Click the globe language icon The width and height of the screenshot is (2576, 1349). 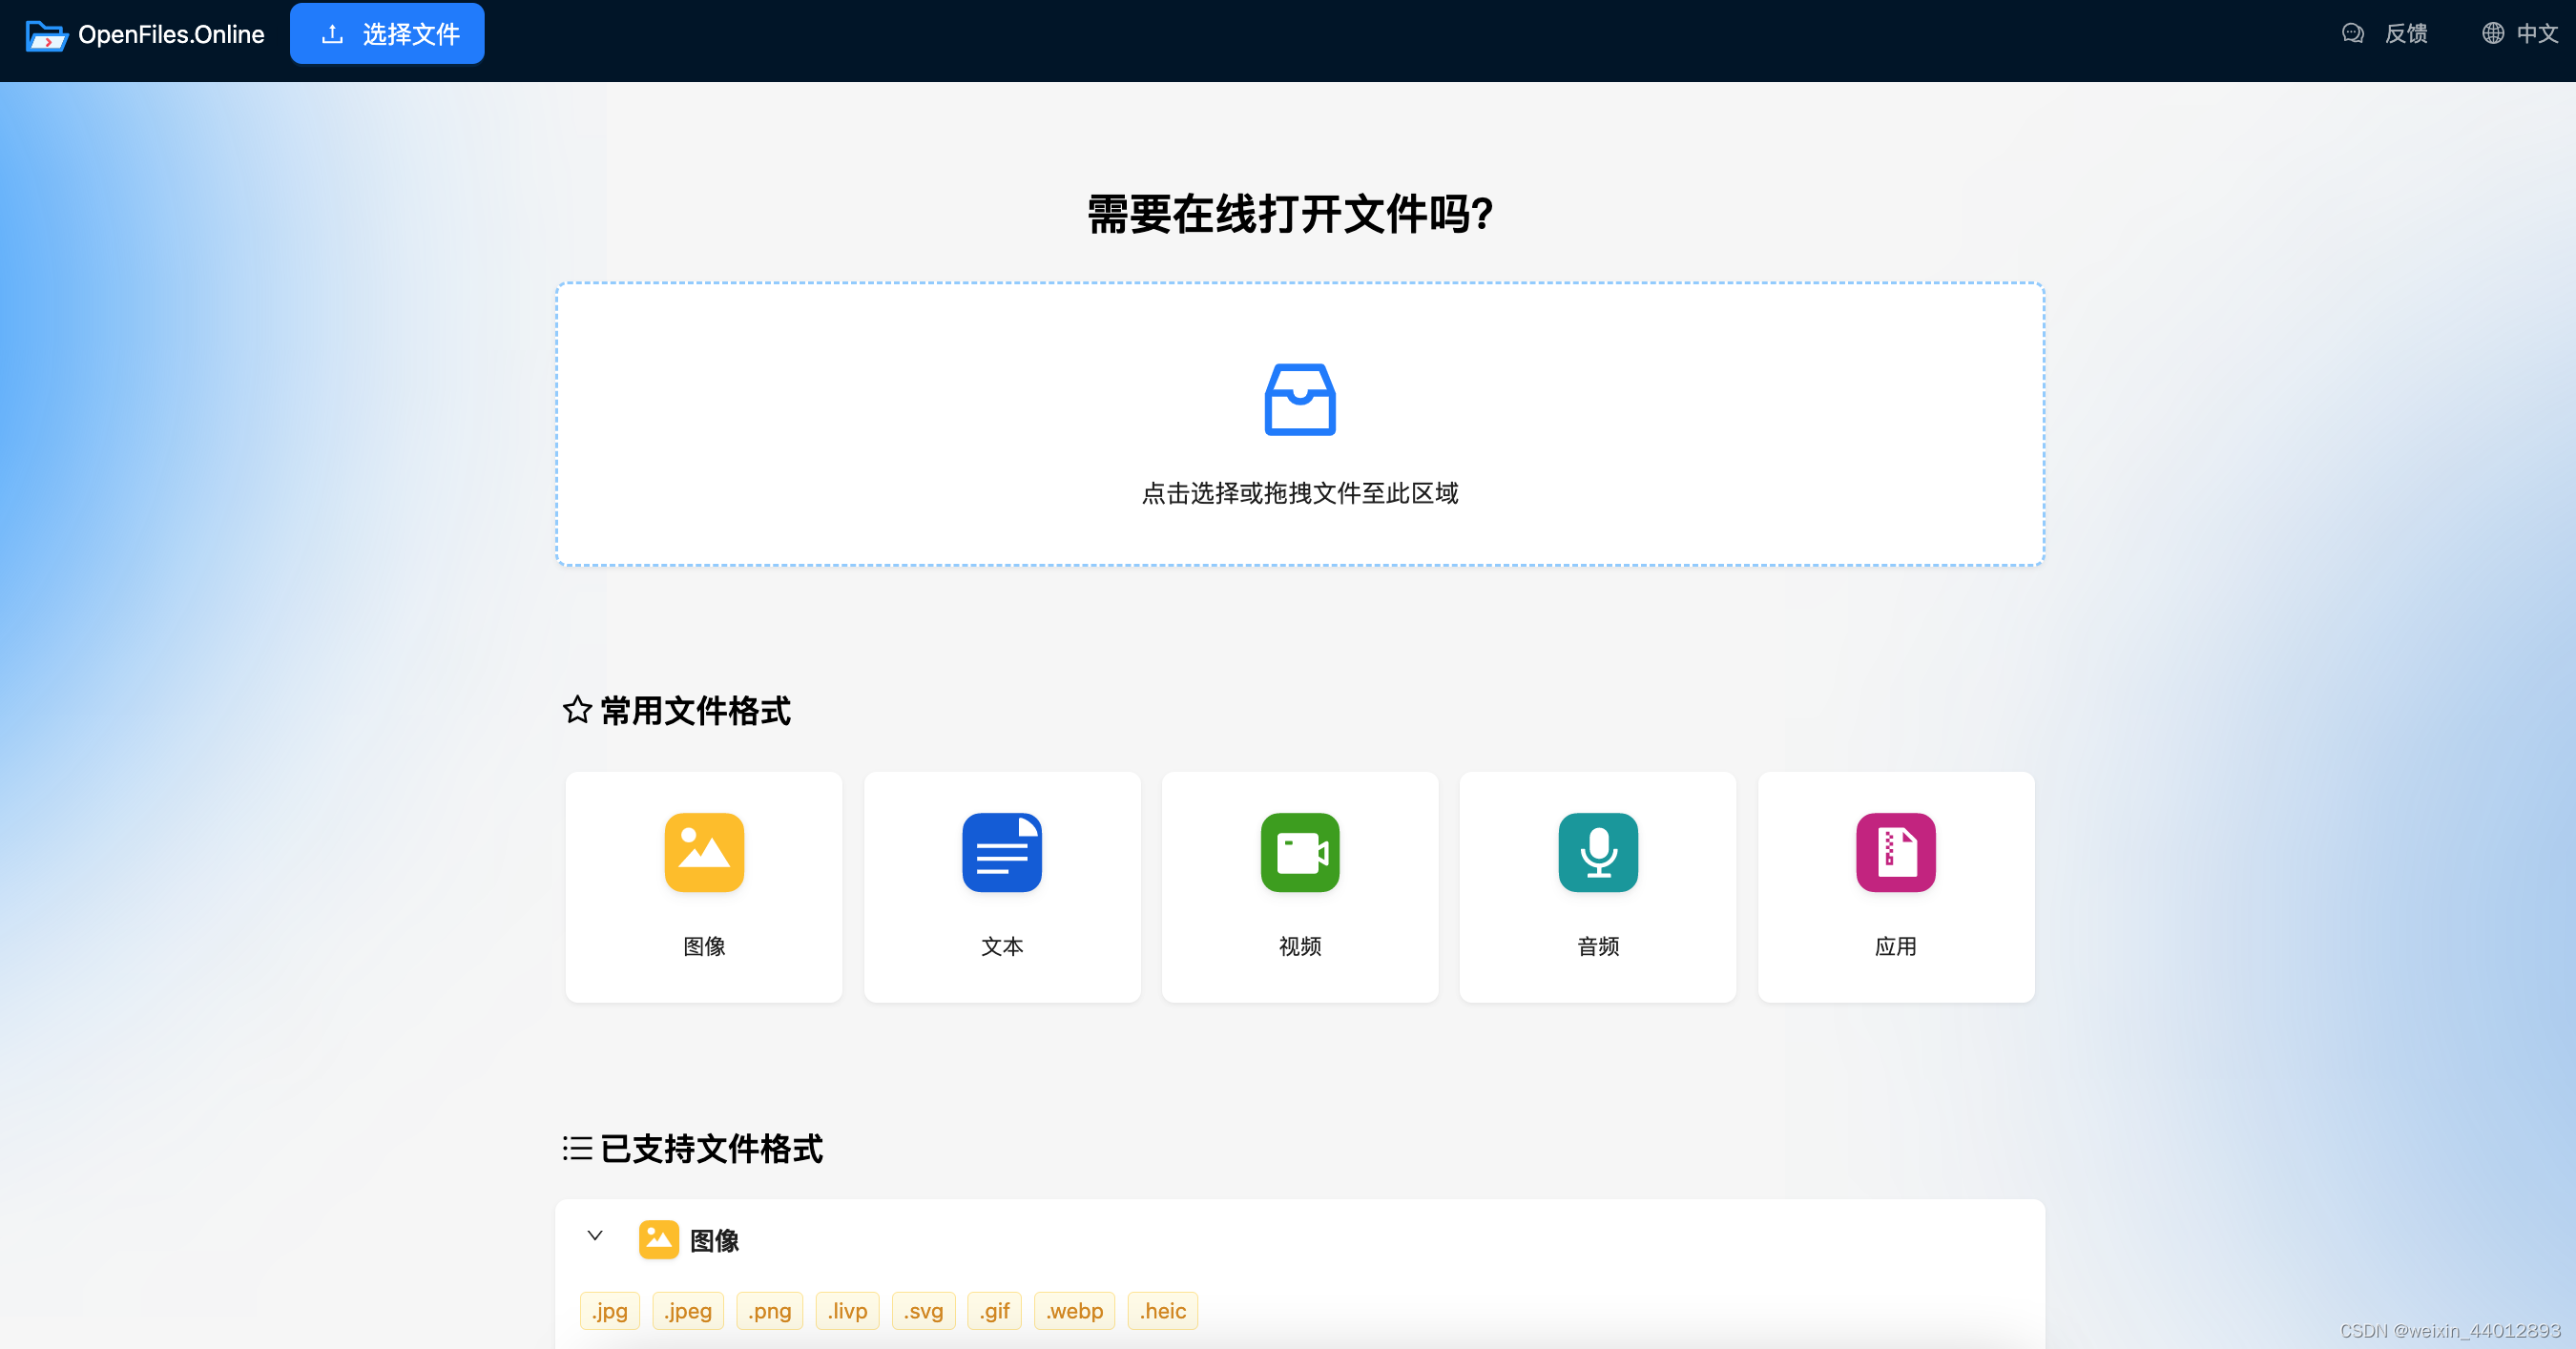click(2492, 33)
